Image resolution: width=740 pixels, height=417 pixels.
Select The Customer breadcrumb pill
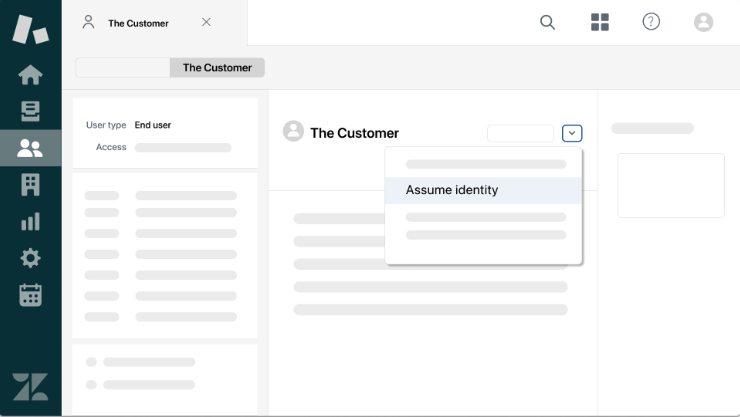[217, 68]
